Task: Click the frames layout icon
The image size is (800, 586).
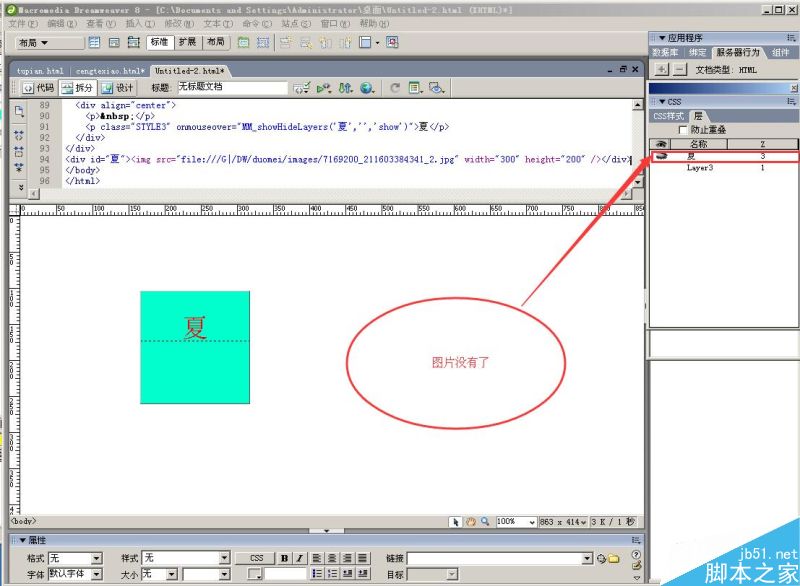Action: click(367, 42)
